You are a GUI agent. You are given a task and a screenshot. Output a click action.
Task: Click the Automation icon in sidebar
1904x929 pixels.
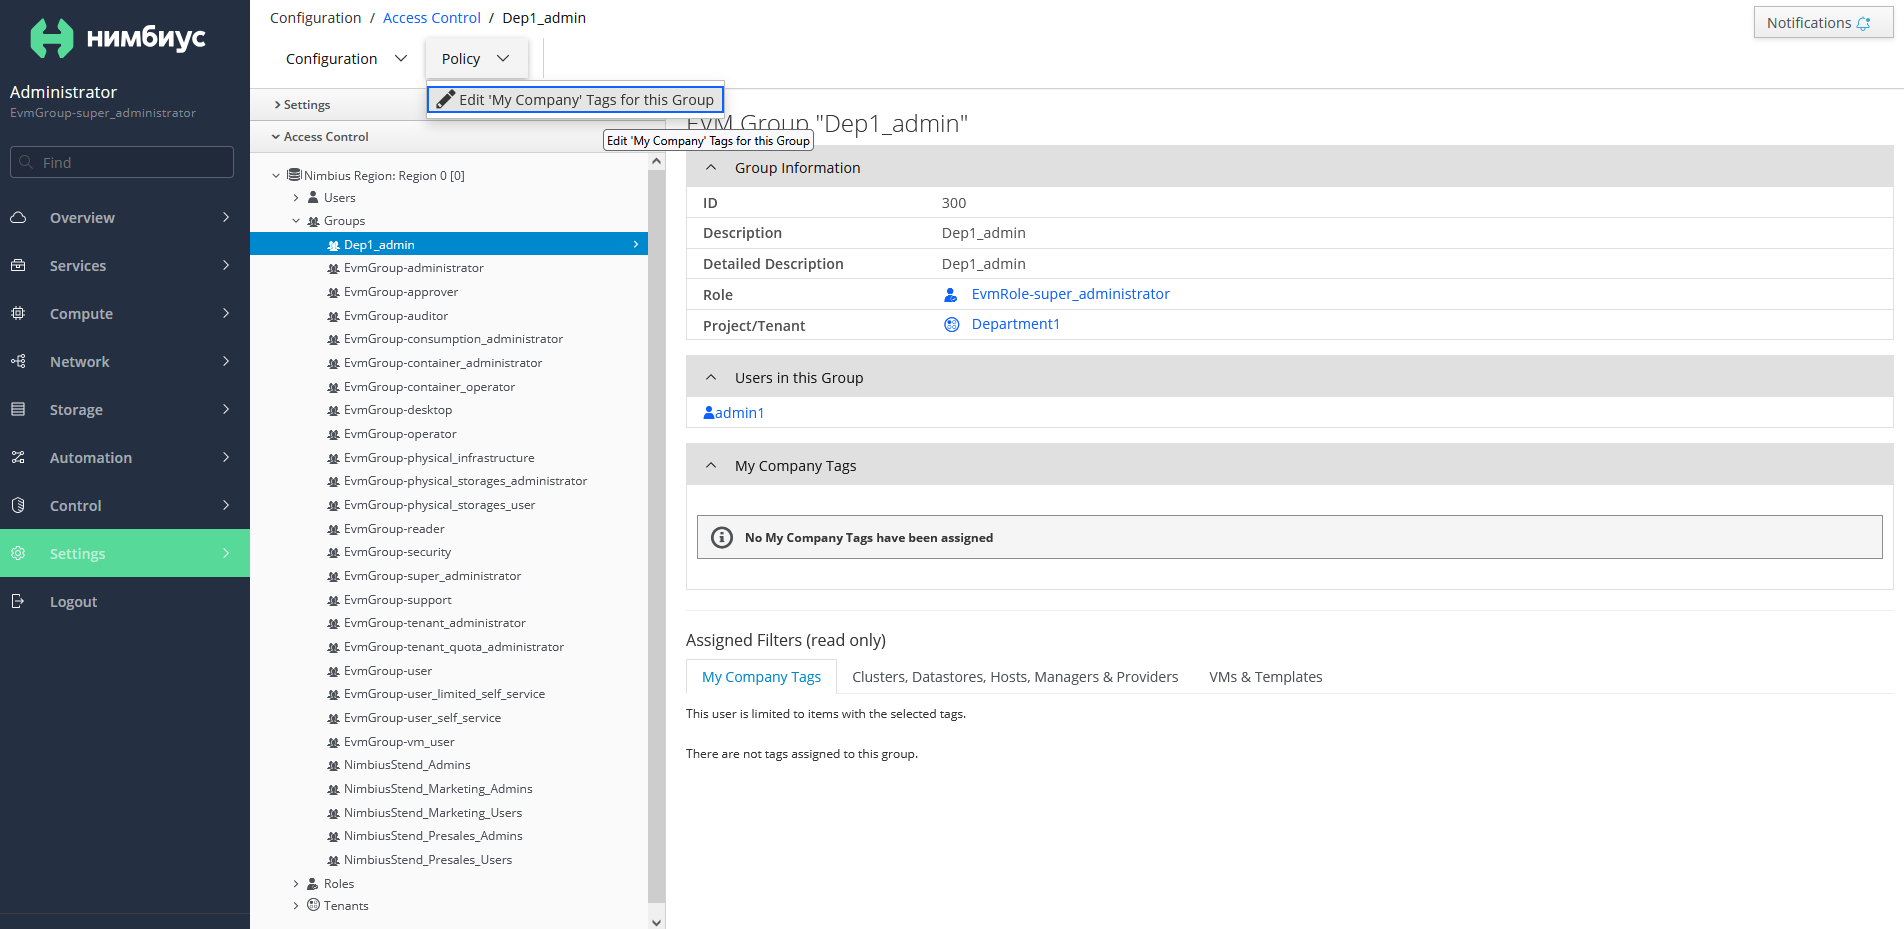(18, 457)
